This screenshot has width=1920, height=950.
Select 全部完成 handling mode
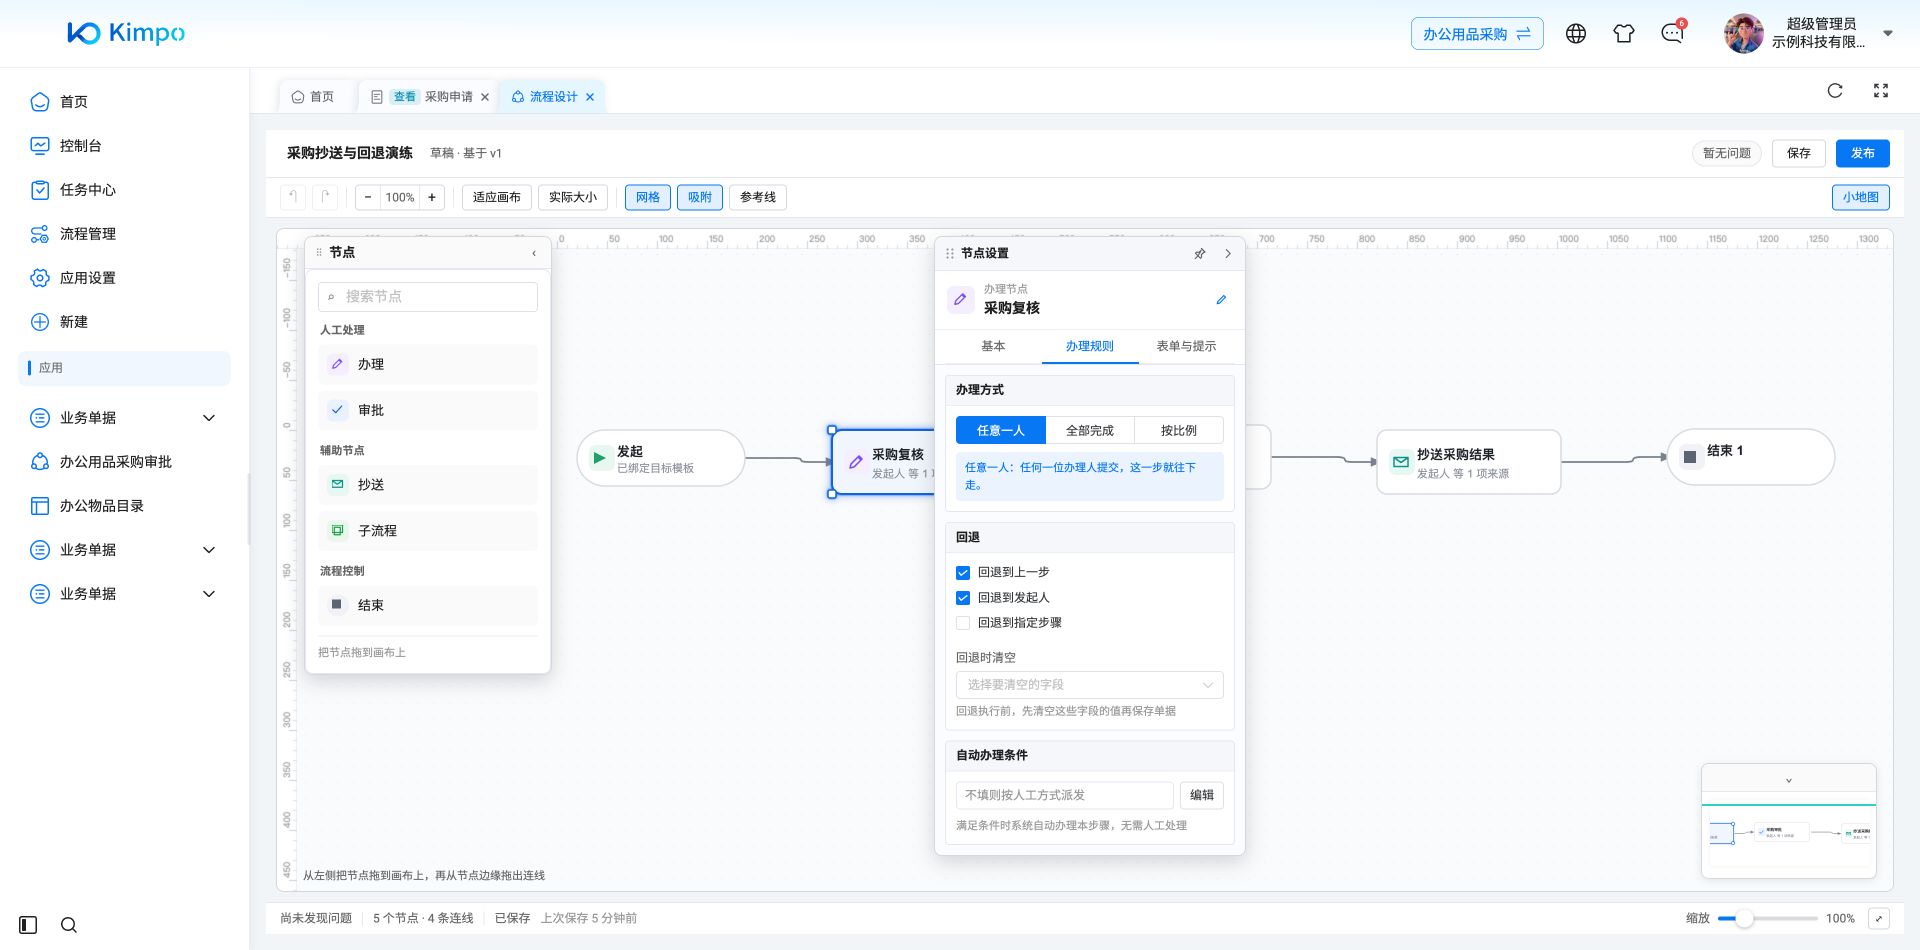point(1090,431)
